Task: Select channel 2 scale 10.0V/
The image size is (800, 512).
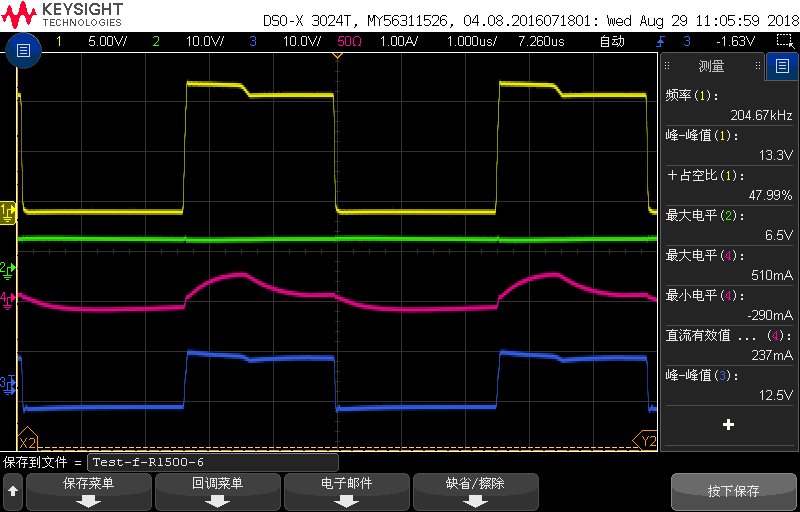Action: [x=205, y=41]
